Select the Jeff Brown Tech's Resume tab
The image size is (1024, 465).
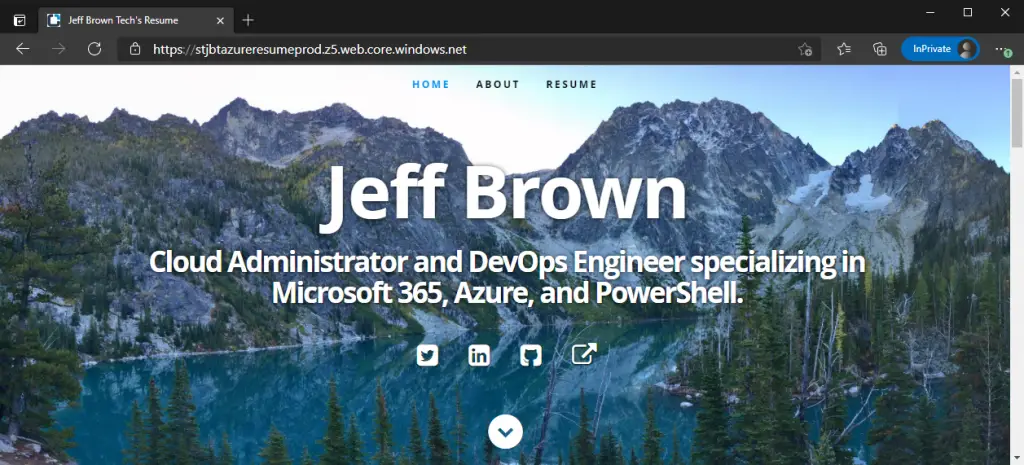click(135, 20)
